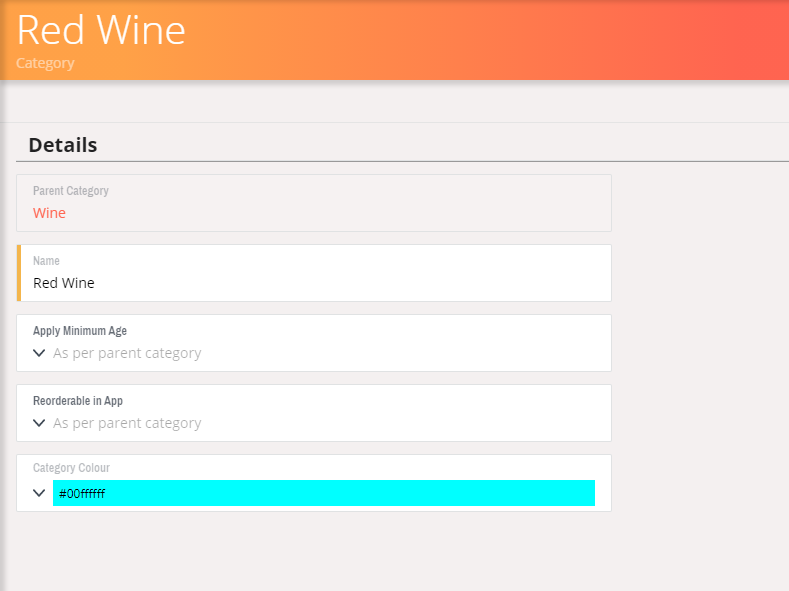Click the Parent Category label
This screenshot has width=789, height=591.
click(71, 191)
